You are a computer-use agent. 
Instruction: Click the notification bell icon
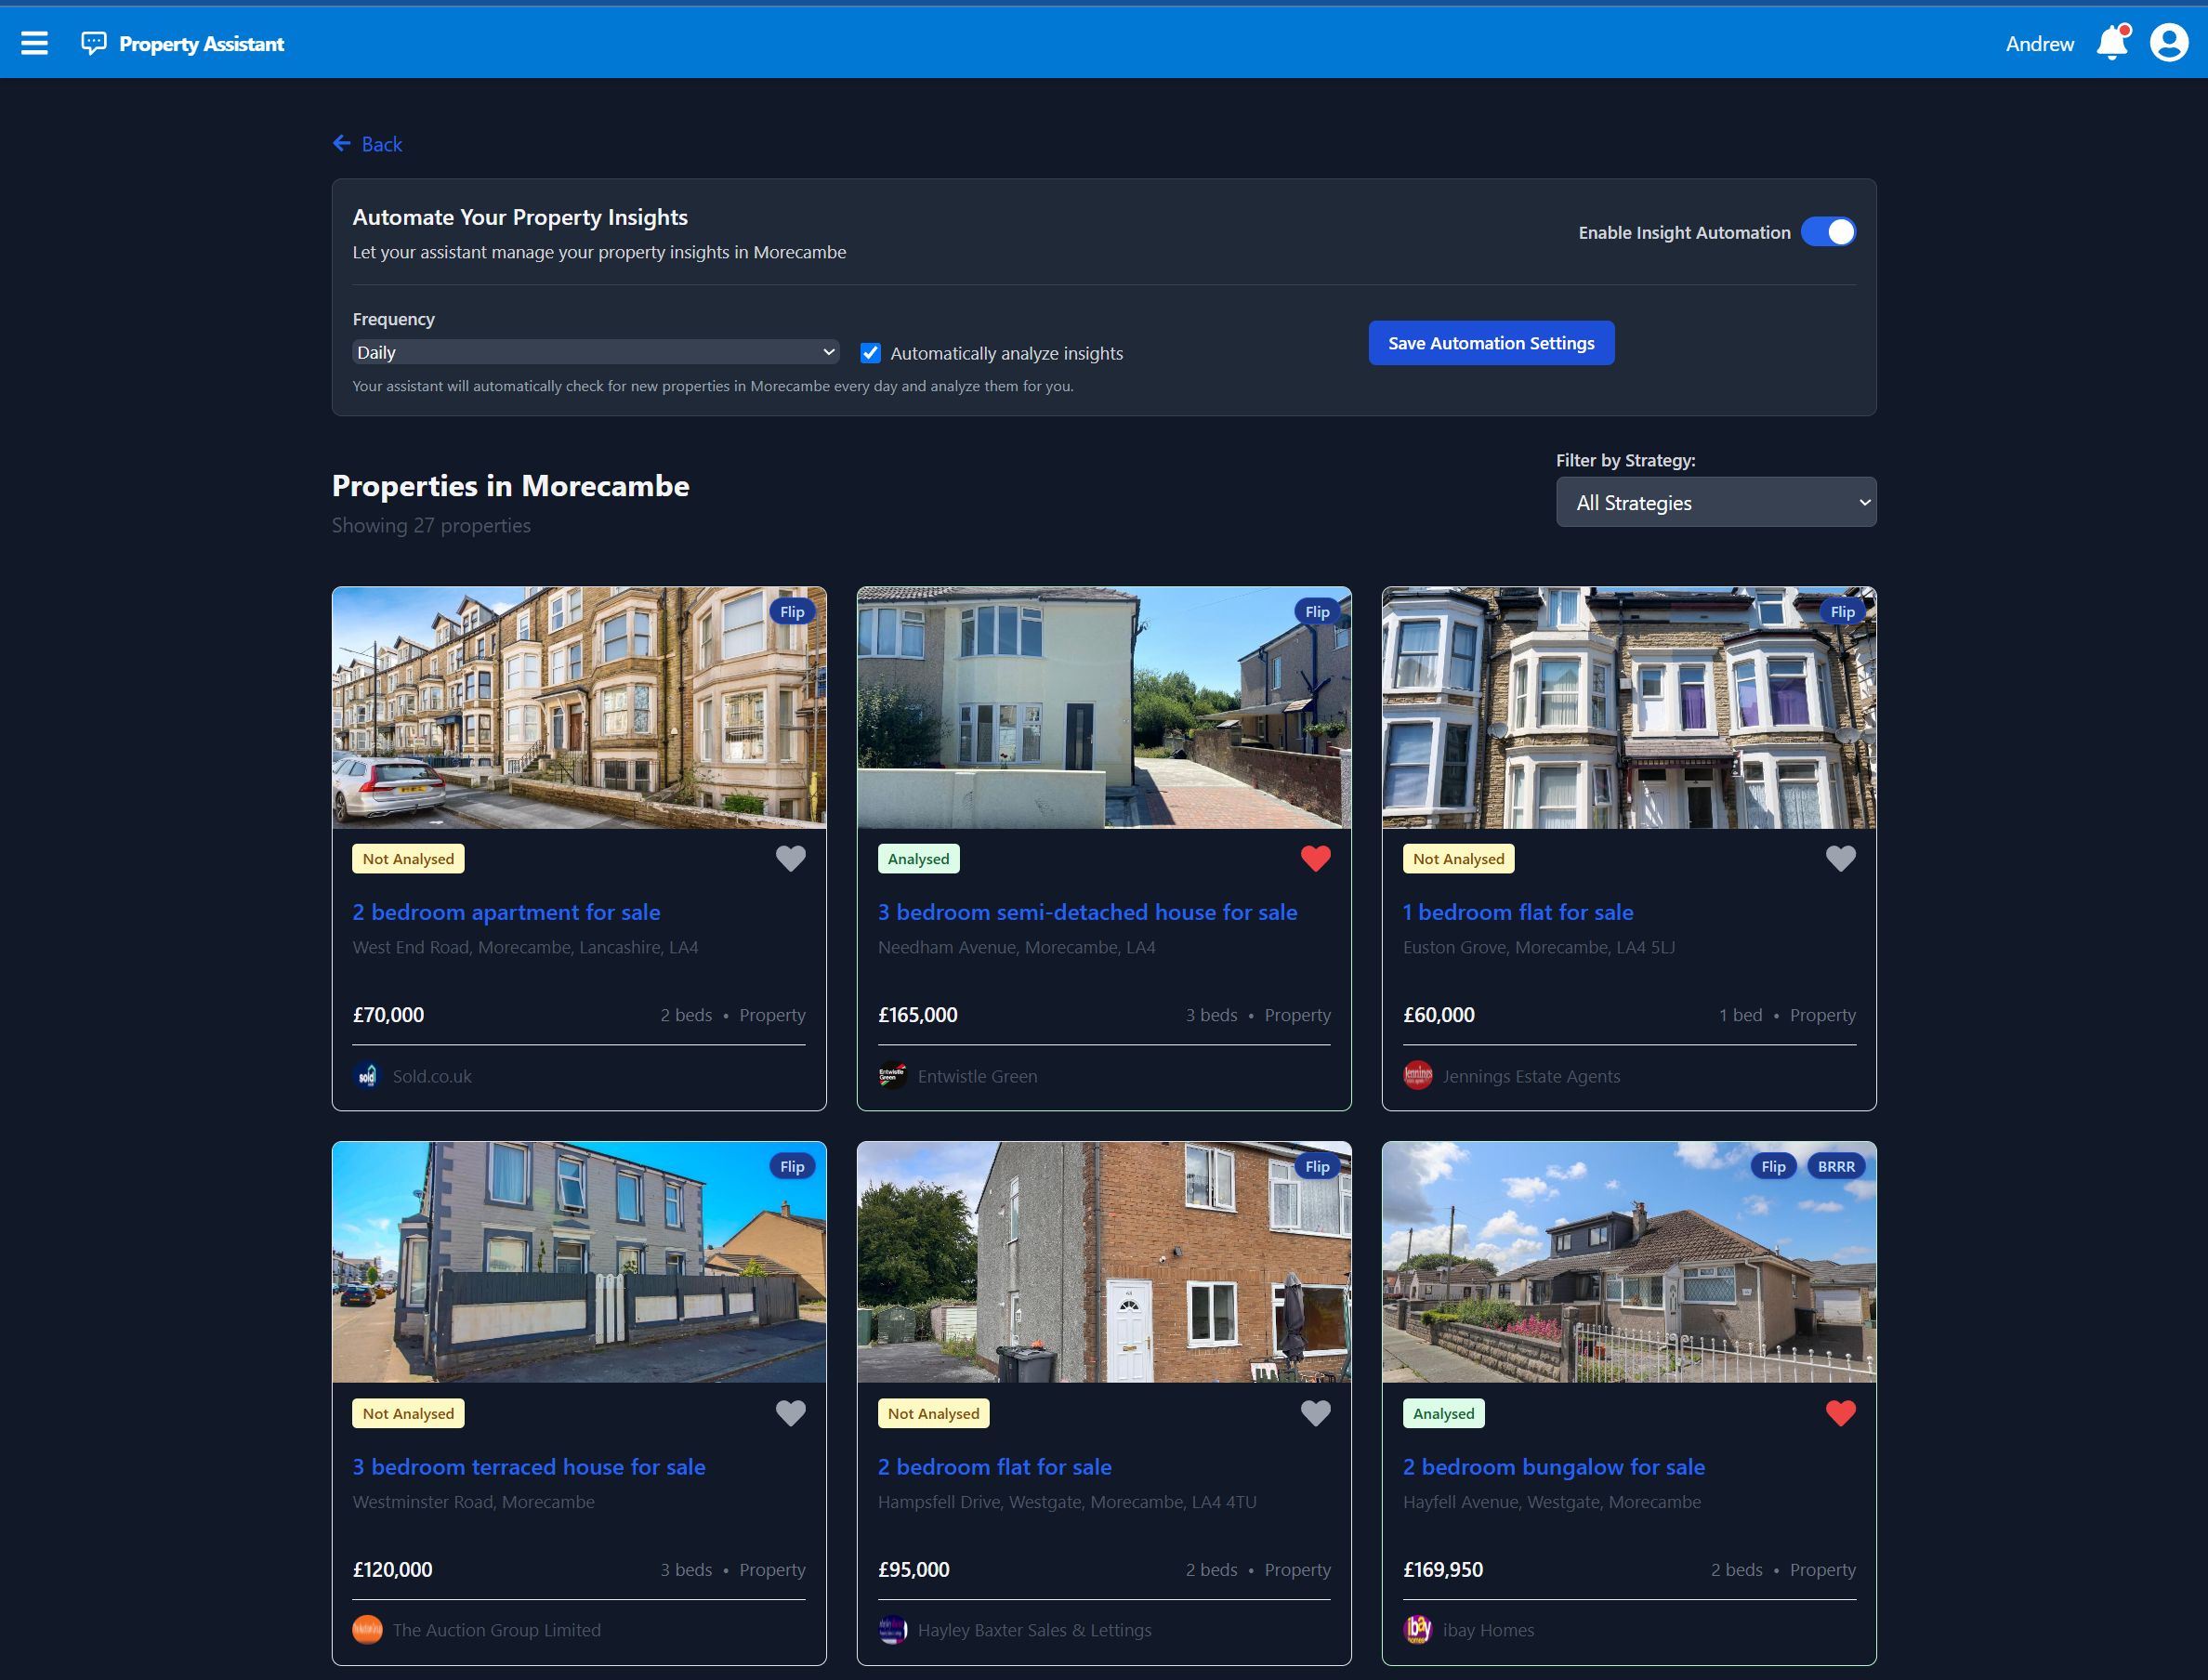(2112, 43)
